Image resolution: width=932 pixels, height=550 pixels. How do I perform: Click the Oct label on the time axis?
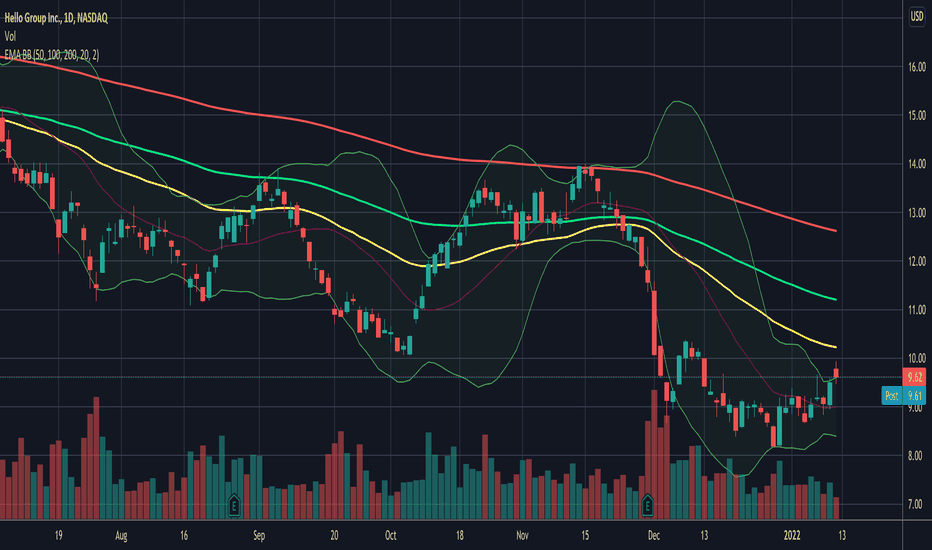391,535
